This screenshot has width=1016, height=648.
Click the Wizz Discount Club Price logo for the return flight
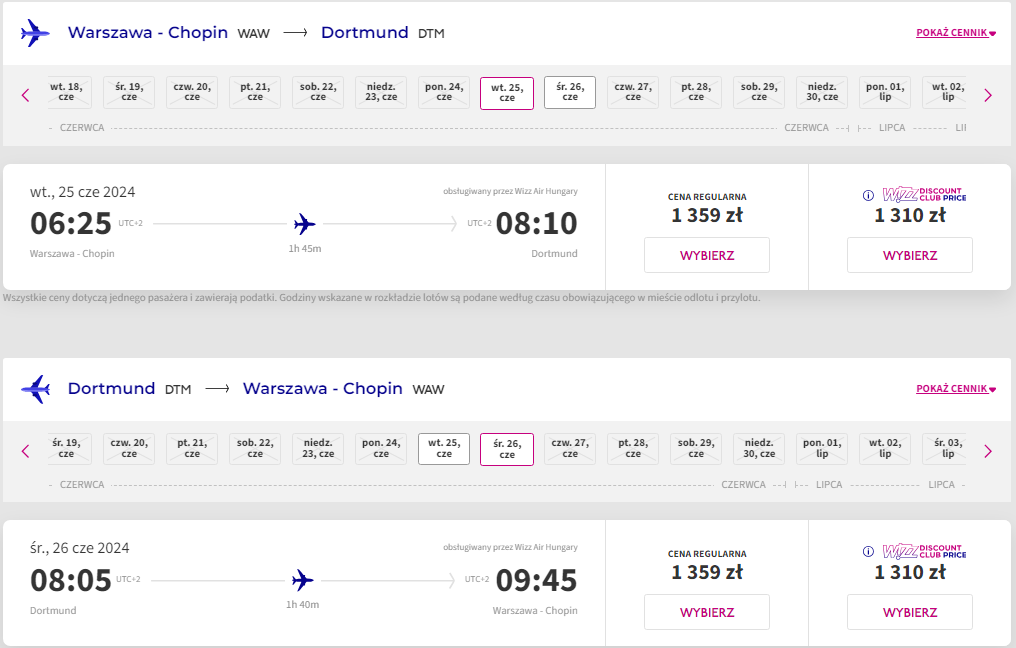[924, 551]
